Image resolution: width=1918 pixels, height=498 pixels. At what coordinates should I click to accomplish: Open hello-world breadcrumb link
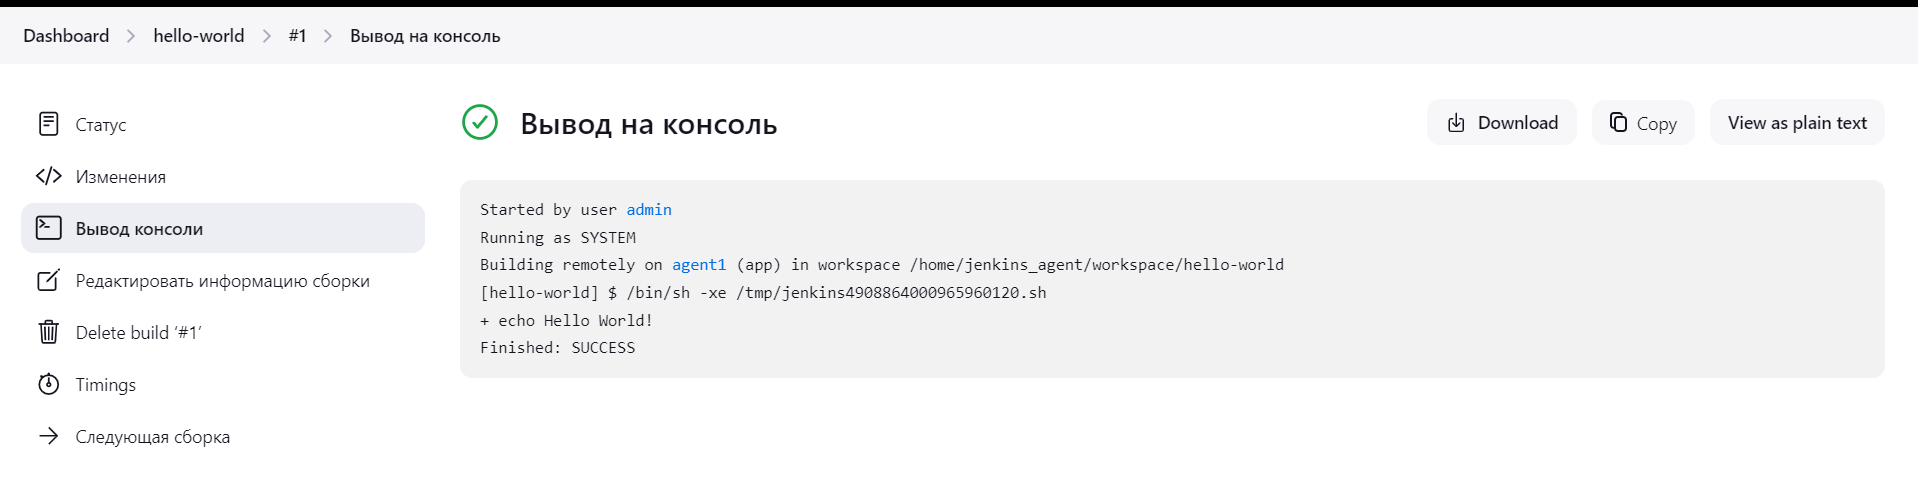click(198, 36)
